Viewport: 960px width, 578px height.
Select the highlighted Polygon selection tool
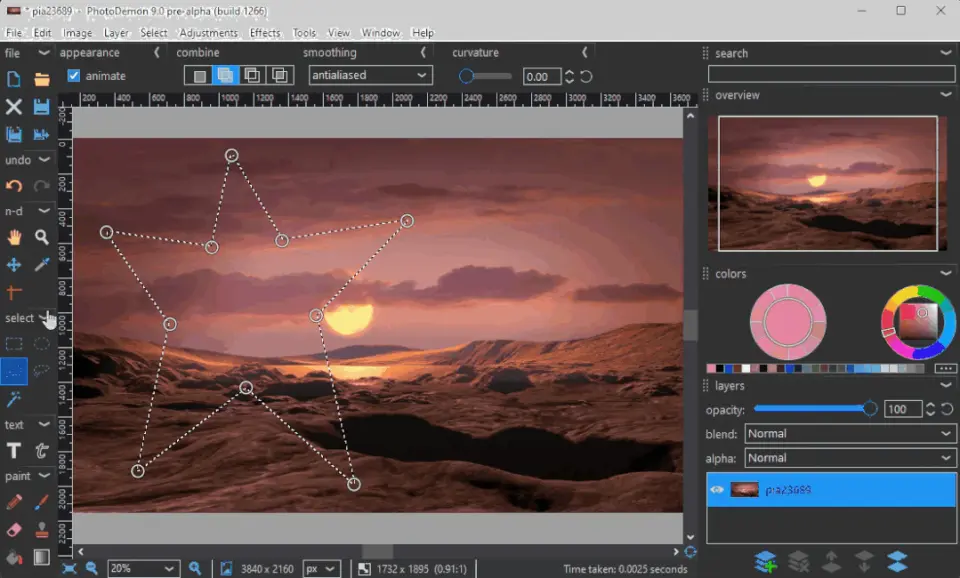pos(13,371)
